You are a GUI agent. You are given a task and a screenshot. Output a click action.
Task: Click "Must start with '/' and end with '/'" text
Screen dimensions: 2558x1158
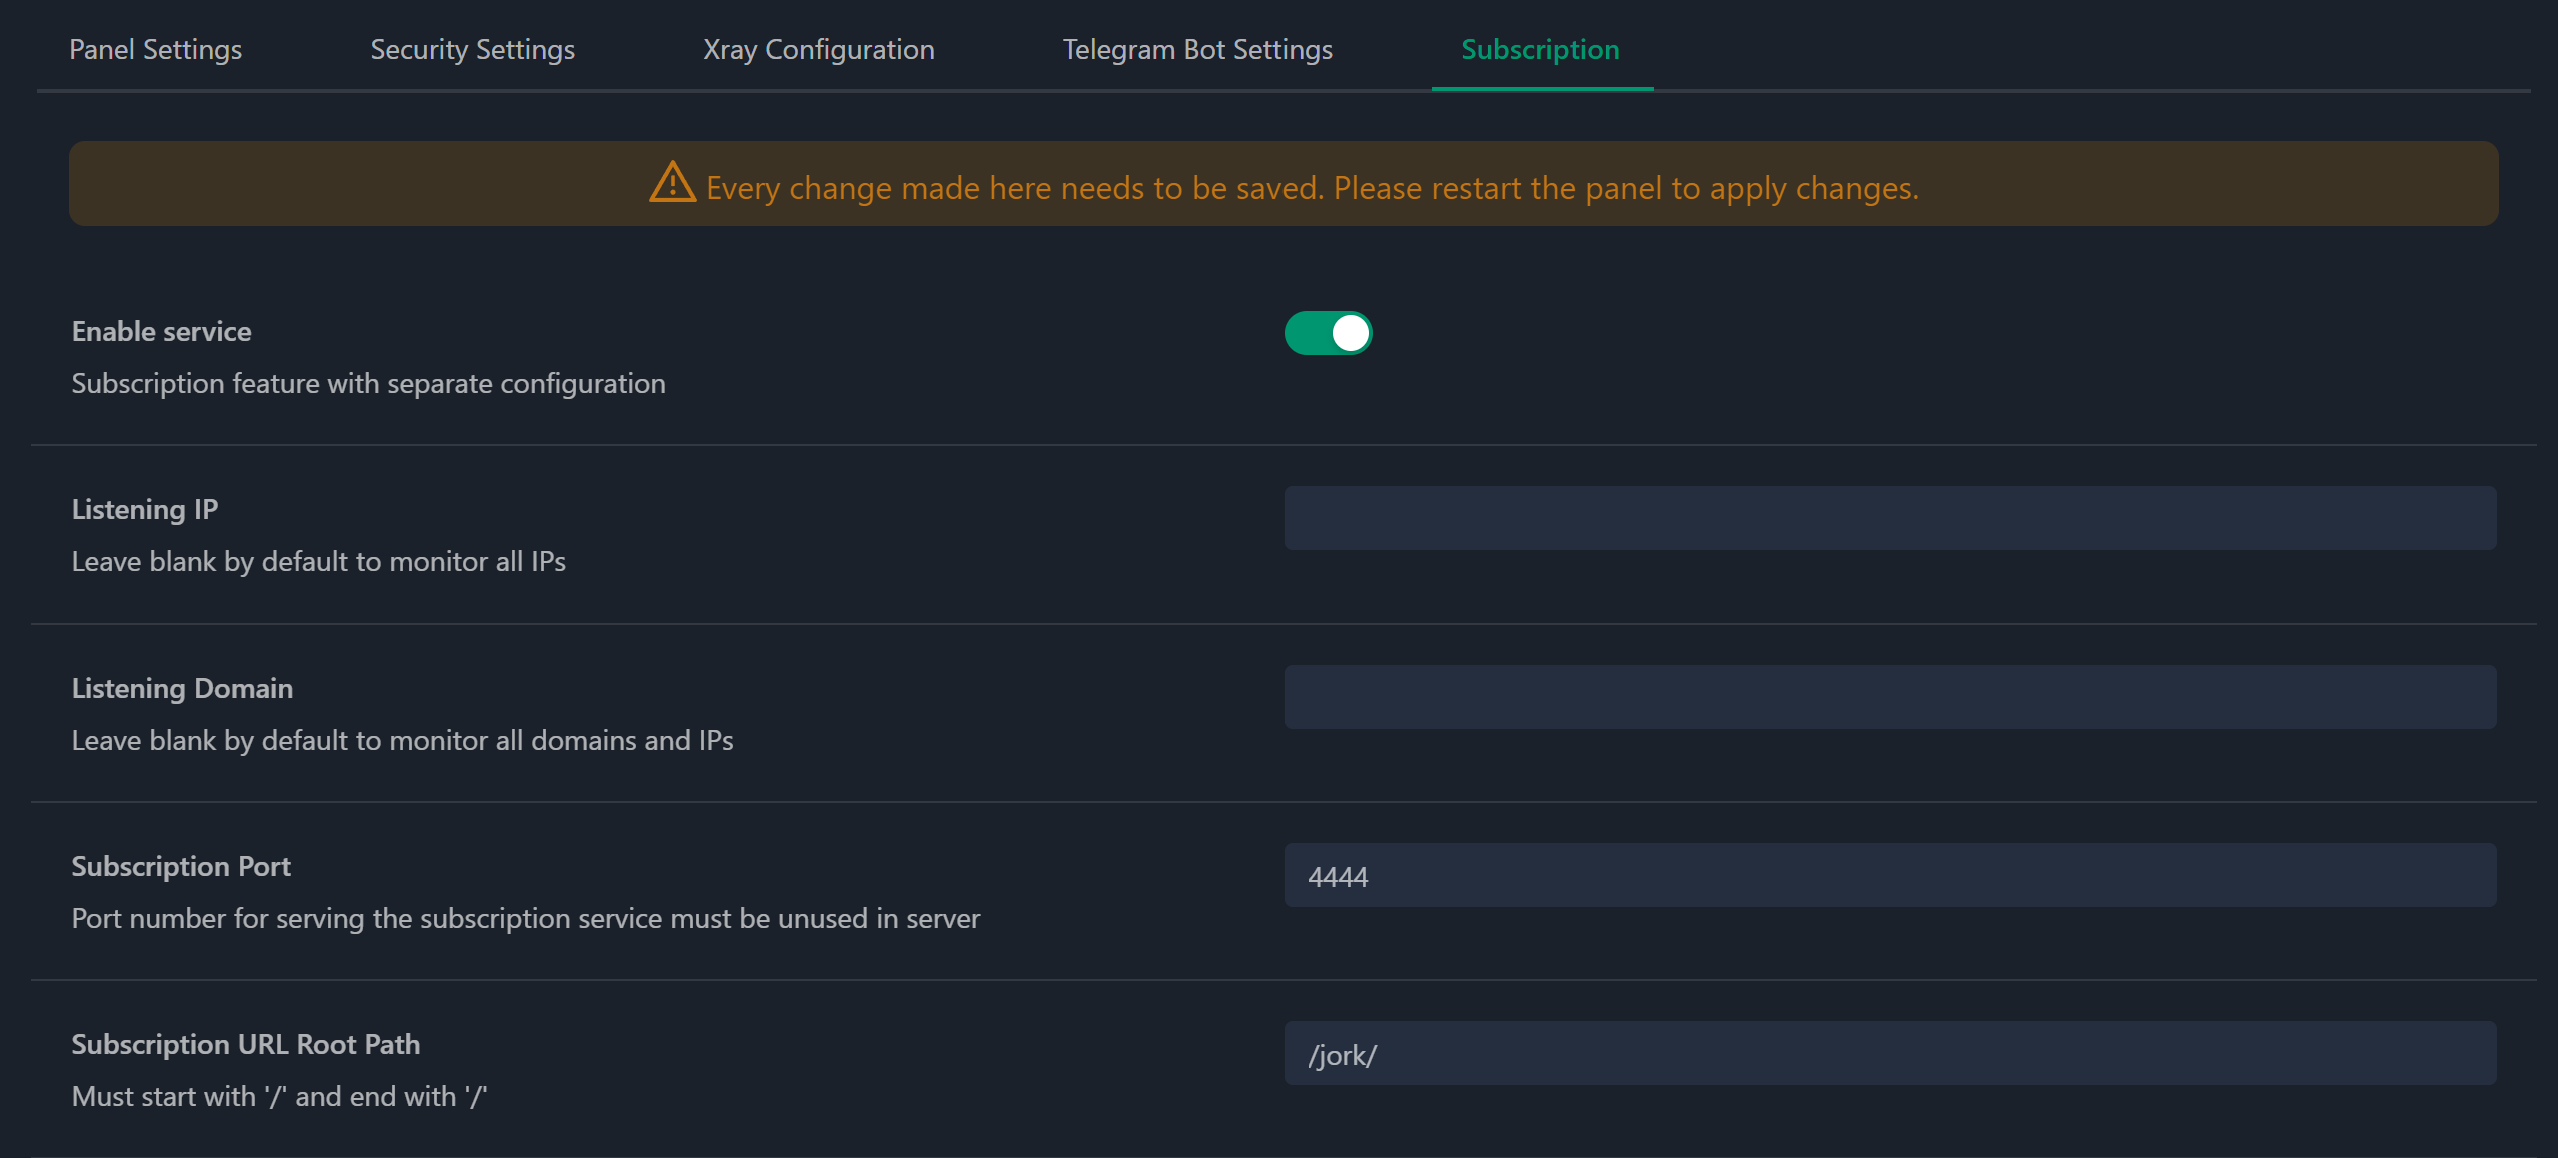279,1096
